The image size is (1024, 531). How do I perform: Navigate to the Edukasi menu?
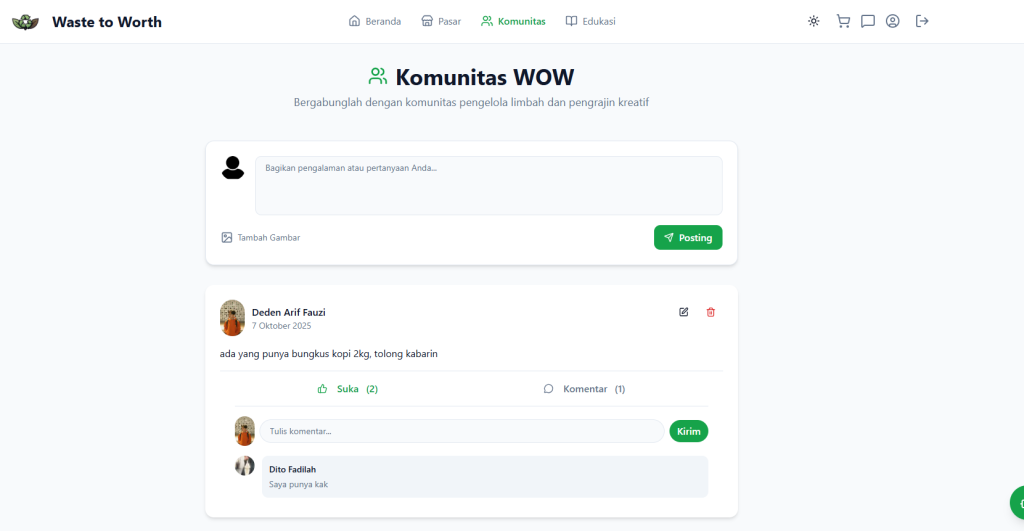tap(590, 21)
